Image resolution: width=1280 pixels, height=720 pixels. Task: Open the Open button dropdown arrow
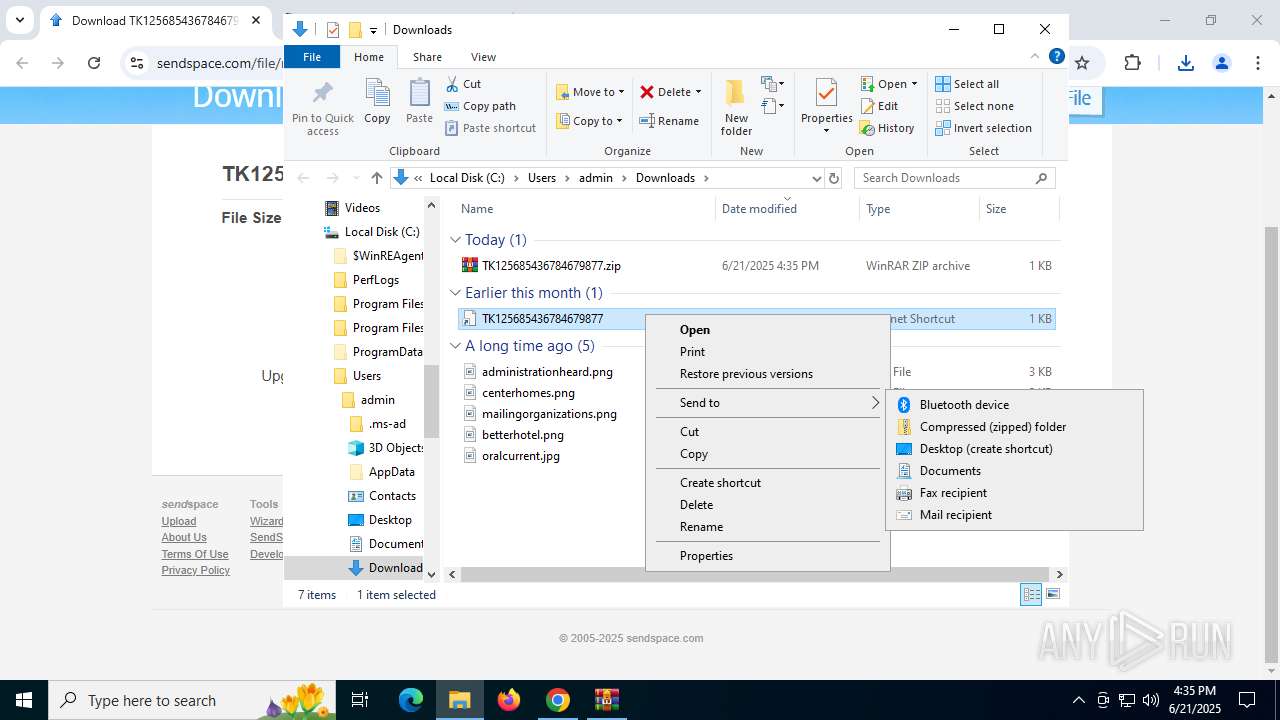914,84
